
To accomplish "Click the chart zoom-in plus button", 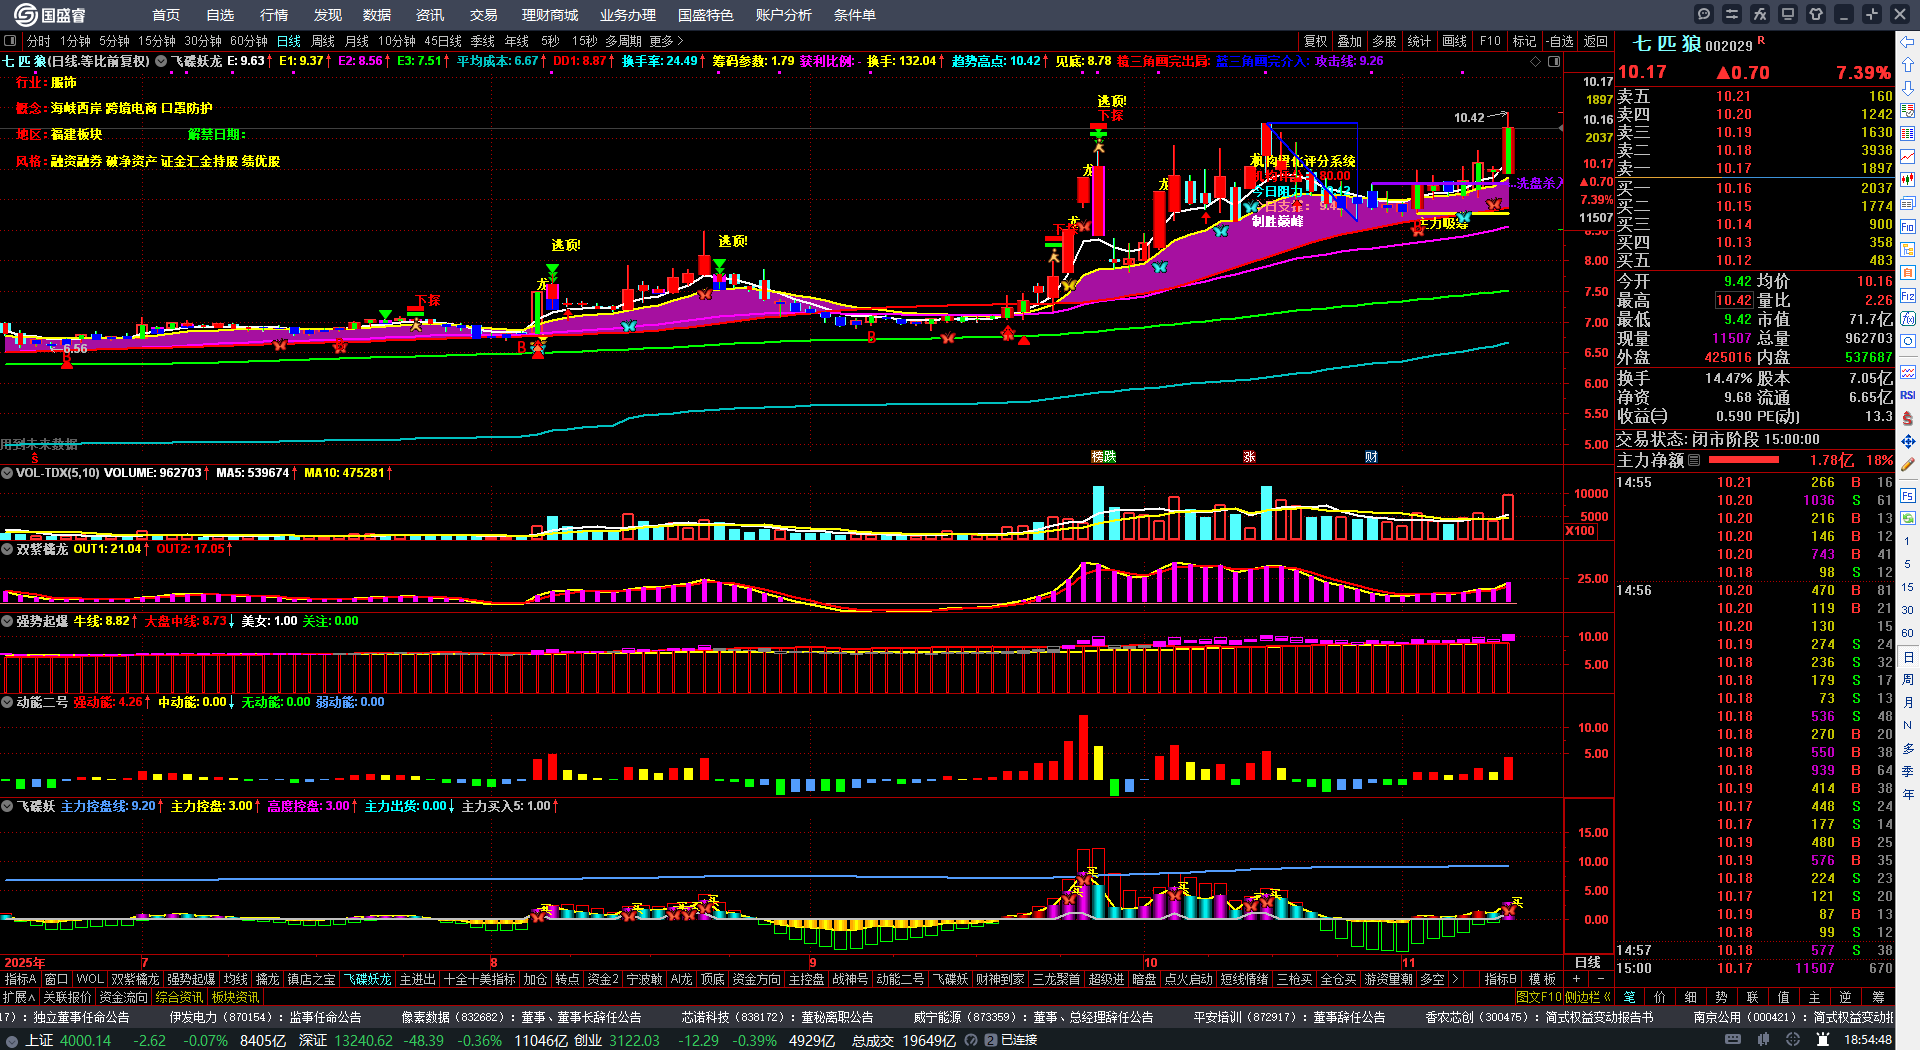I will (x=1577, y=979).
